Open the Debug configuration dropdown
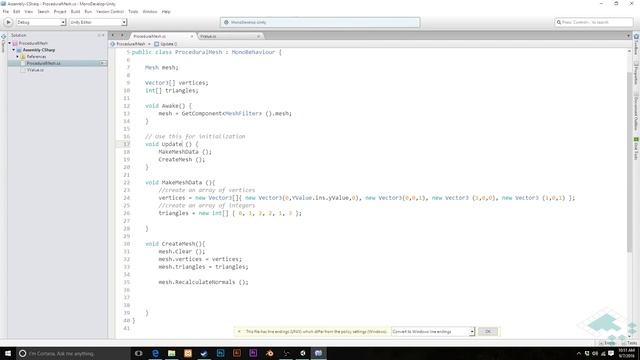 (40, 22)
